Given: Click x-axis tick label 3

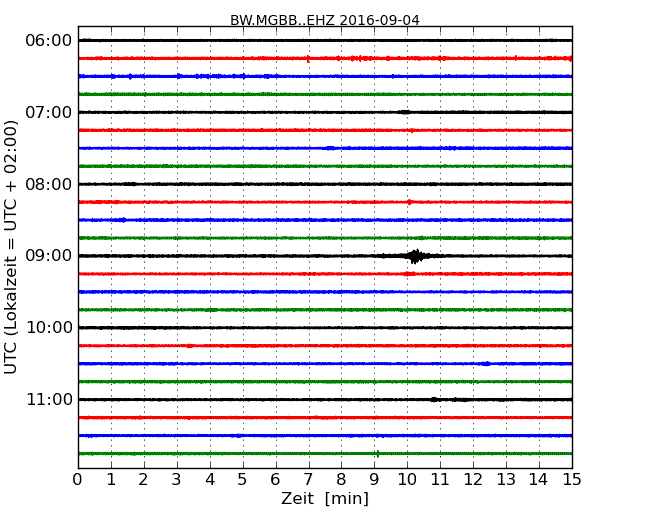Looking at the screenshot, I should [x=177, y=480].
